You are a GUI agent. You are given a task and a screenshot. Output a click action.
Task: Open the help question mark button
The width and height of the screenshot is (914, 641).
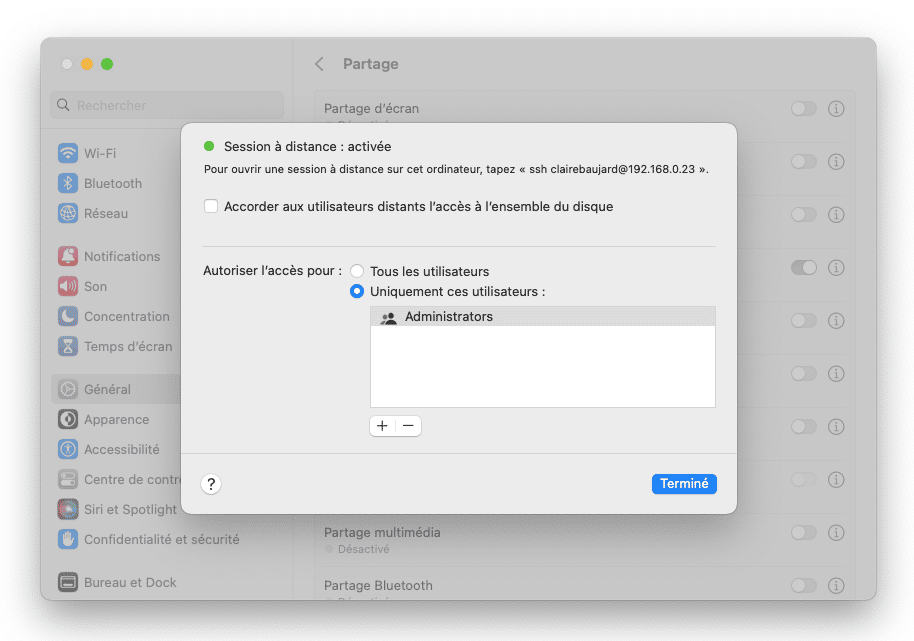211,484
